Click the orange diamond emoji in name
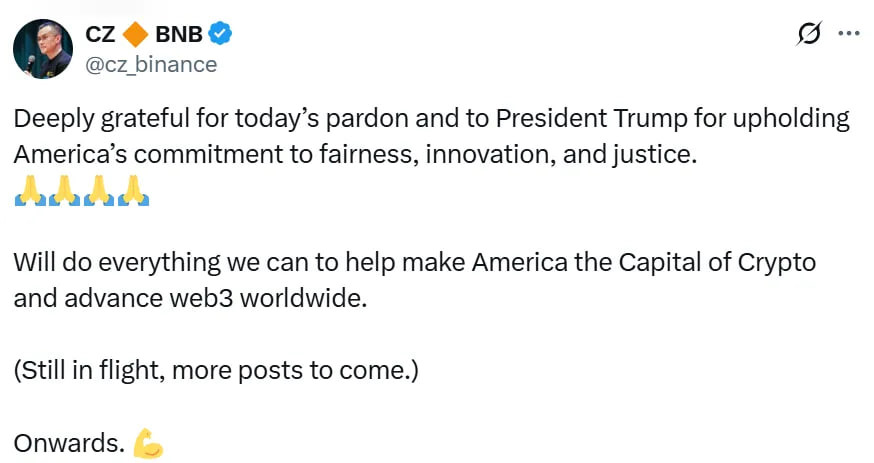 point(137,35)
